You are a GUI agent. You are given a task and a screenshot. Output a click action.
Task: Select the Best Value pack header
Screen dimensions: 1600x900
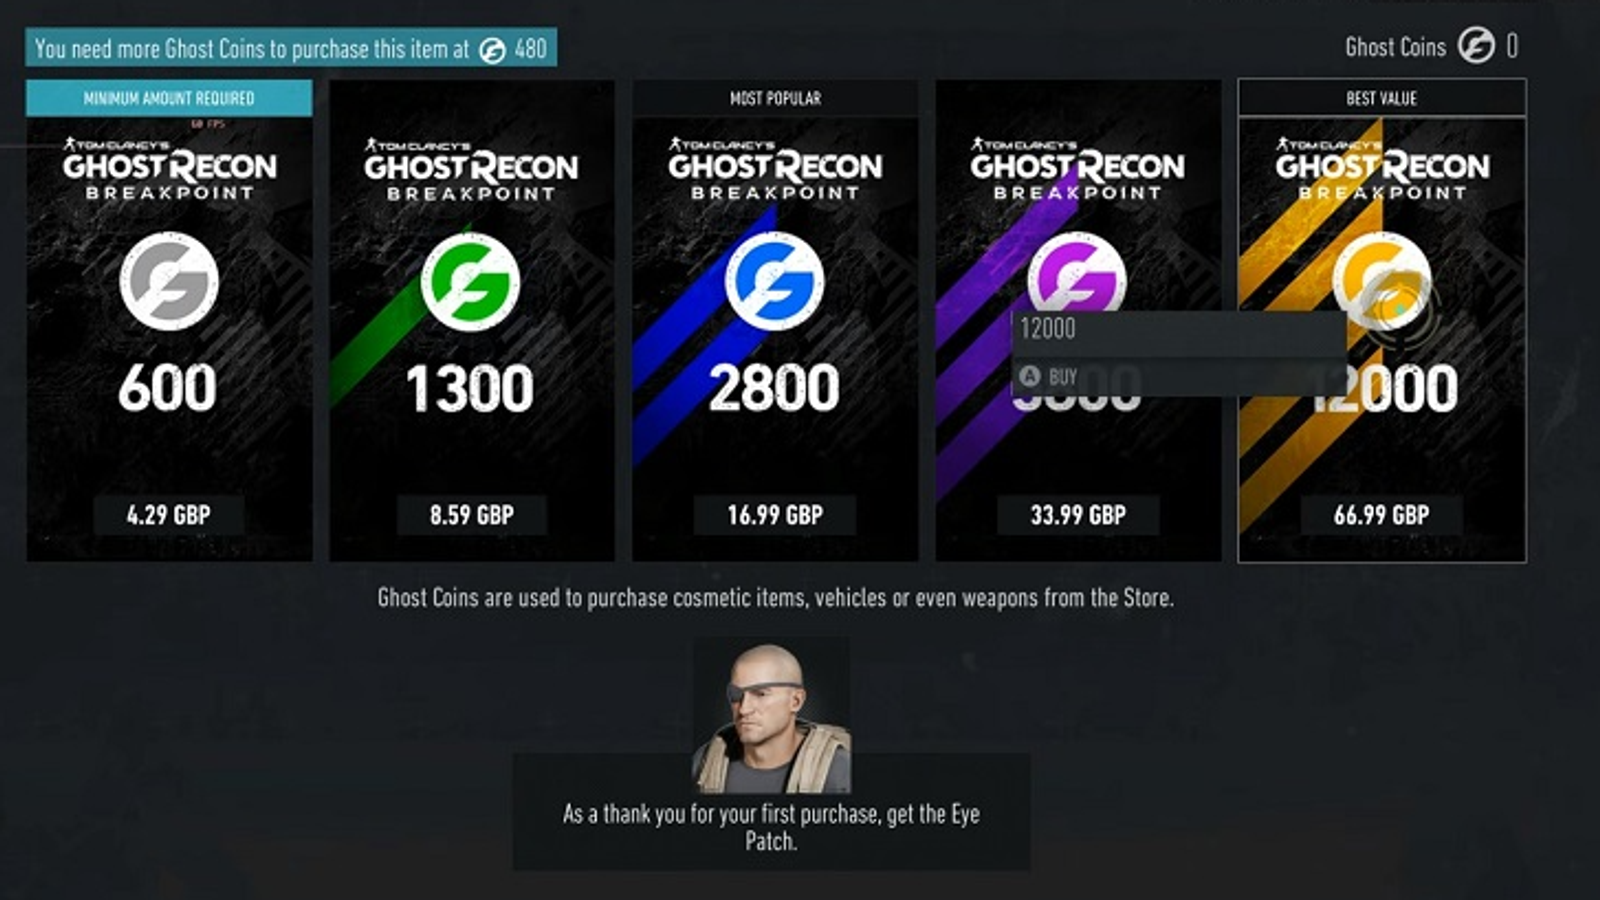click(1382, 98)
